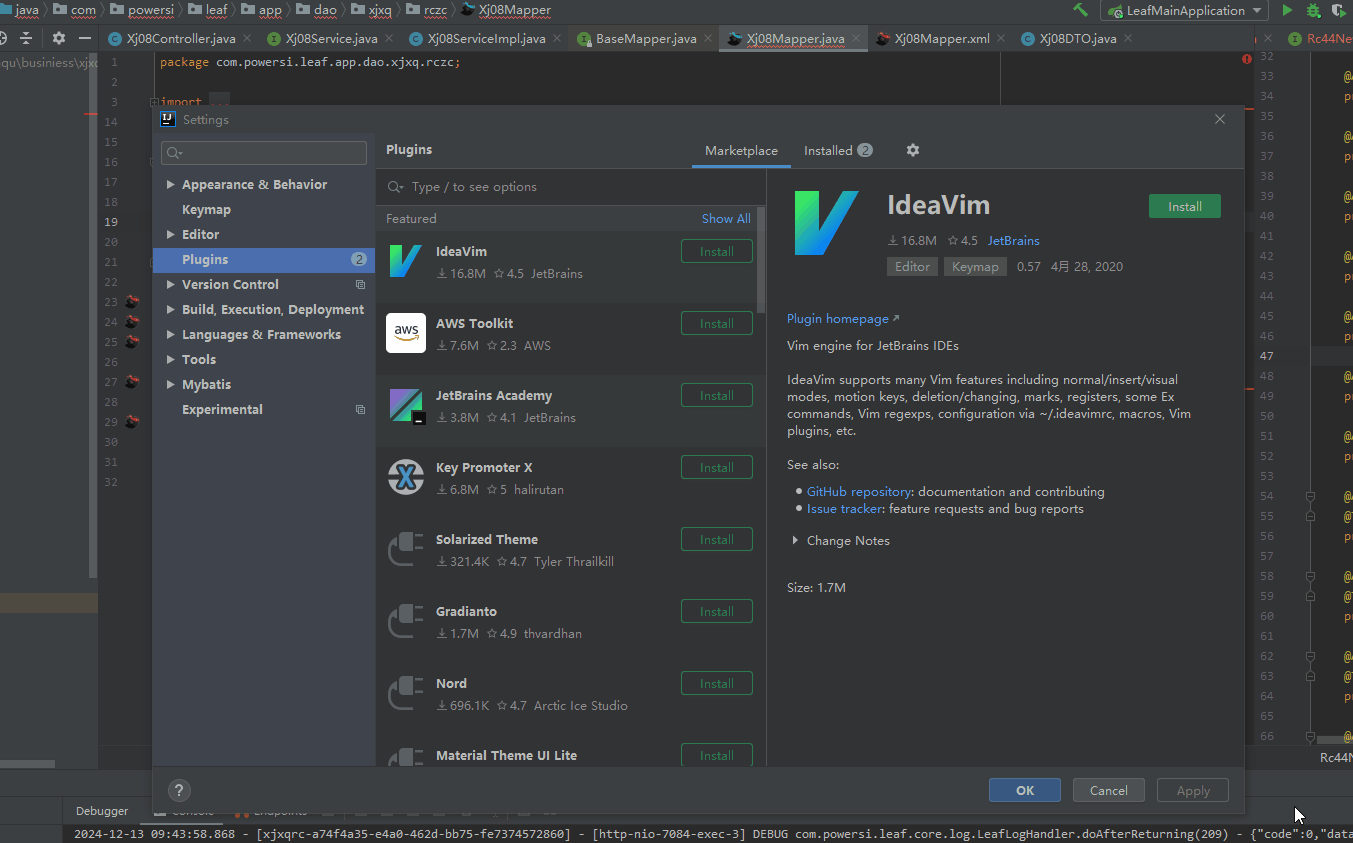Click the plugin list vertical scrollbar
The width and height of the screenshot is (1353, 843).
(x=761, y=260)
